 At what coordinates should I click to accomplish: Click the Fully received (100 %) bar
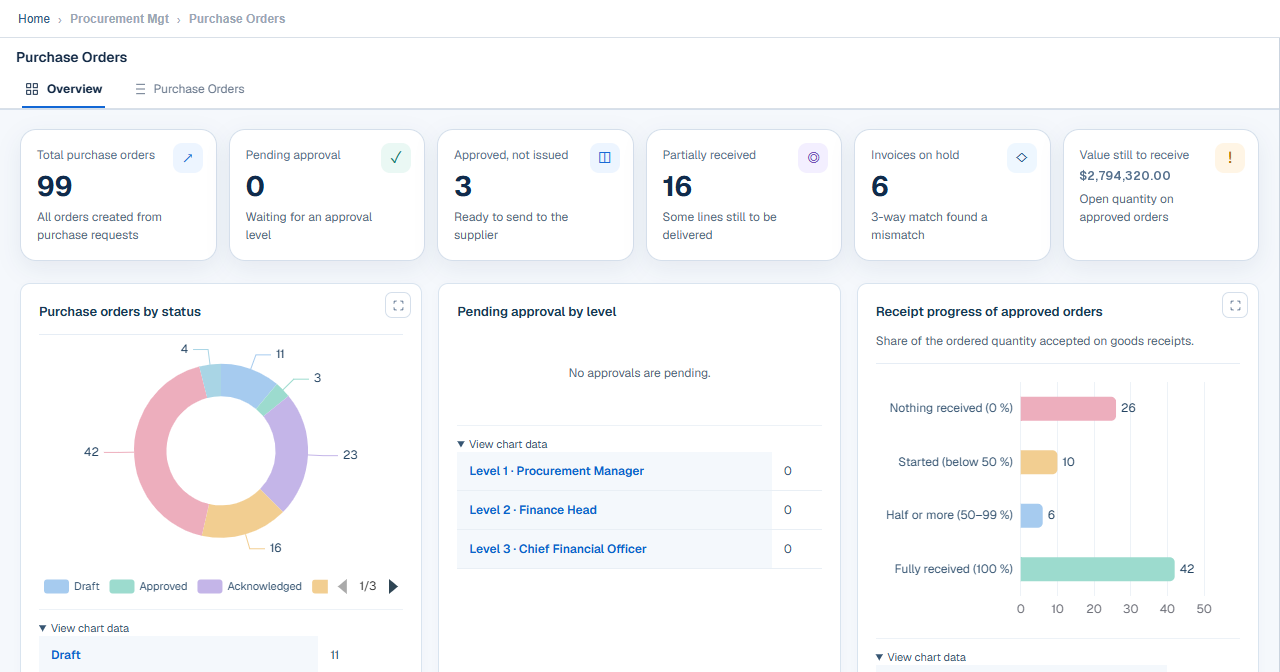click(1097, 569)
